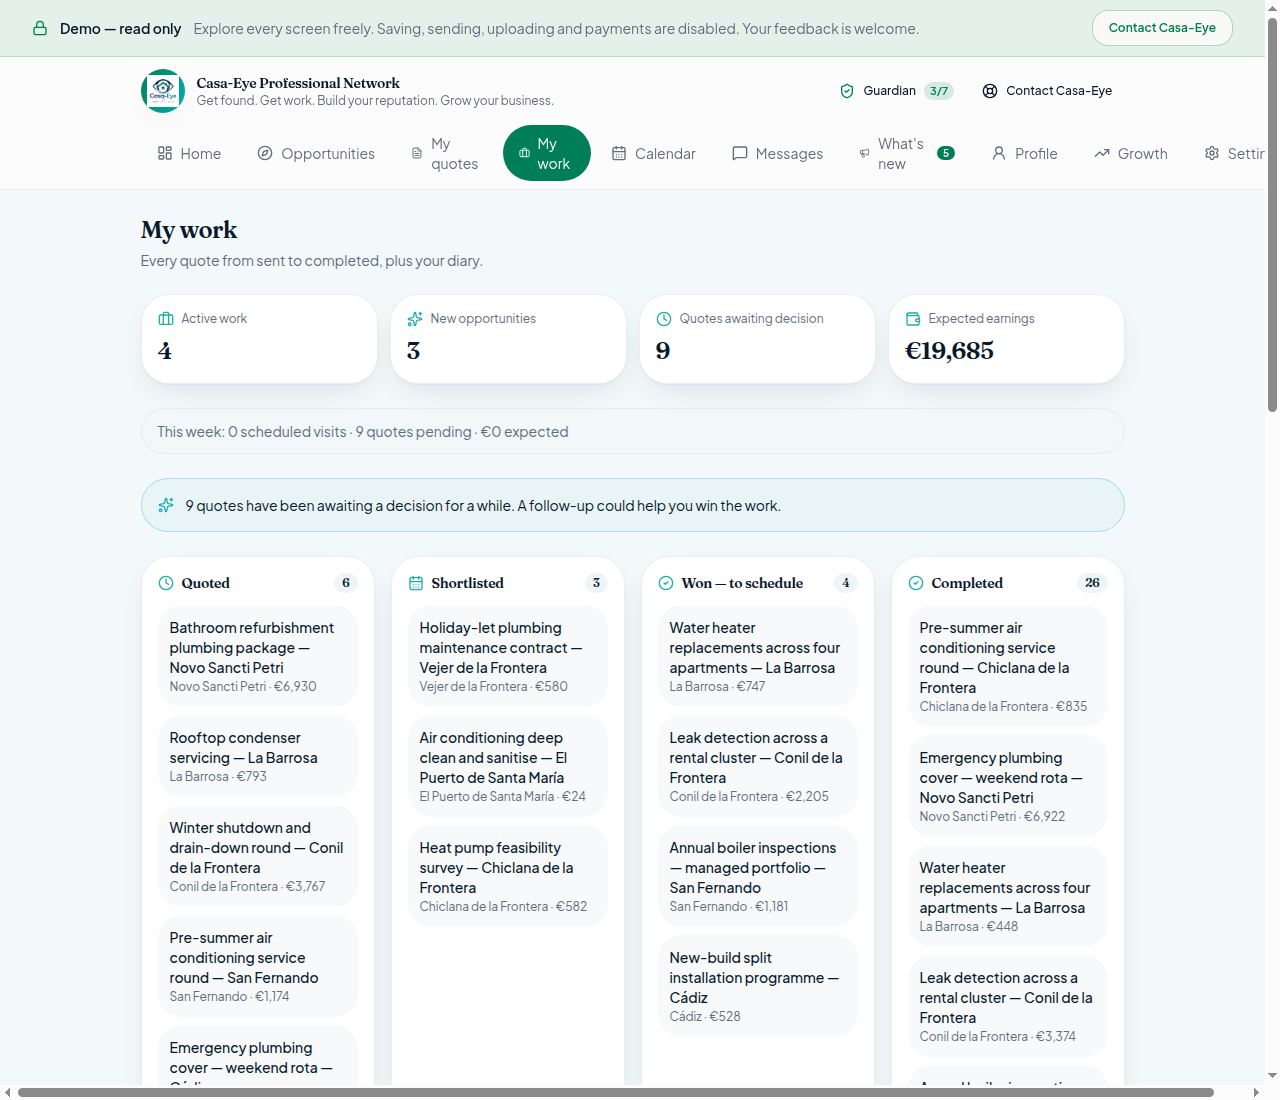Screen dimensions: 1280x1100
Task: View the What's new tab
Action: (907, 153)
